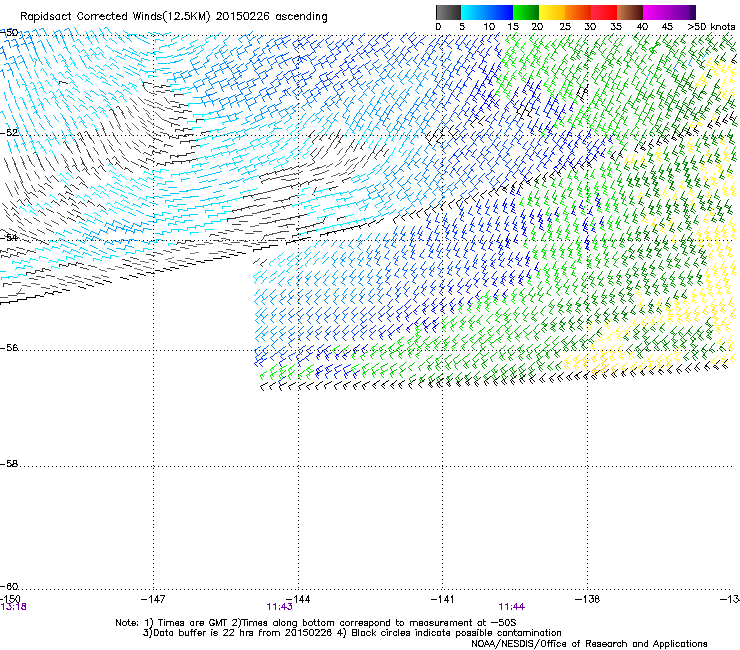Click the '>50 knots' legend label

click(711, 27)
